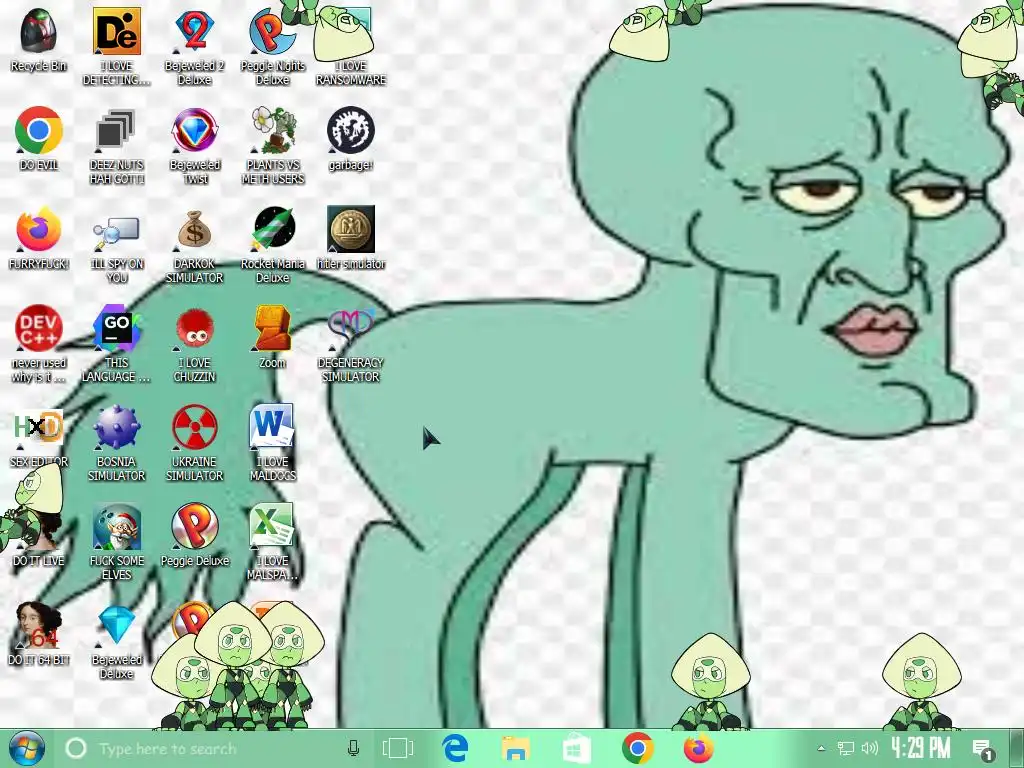
Task: Select the 'DARKOK SIMULATOR' money bag icon
Action: tap(195, 230)
